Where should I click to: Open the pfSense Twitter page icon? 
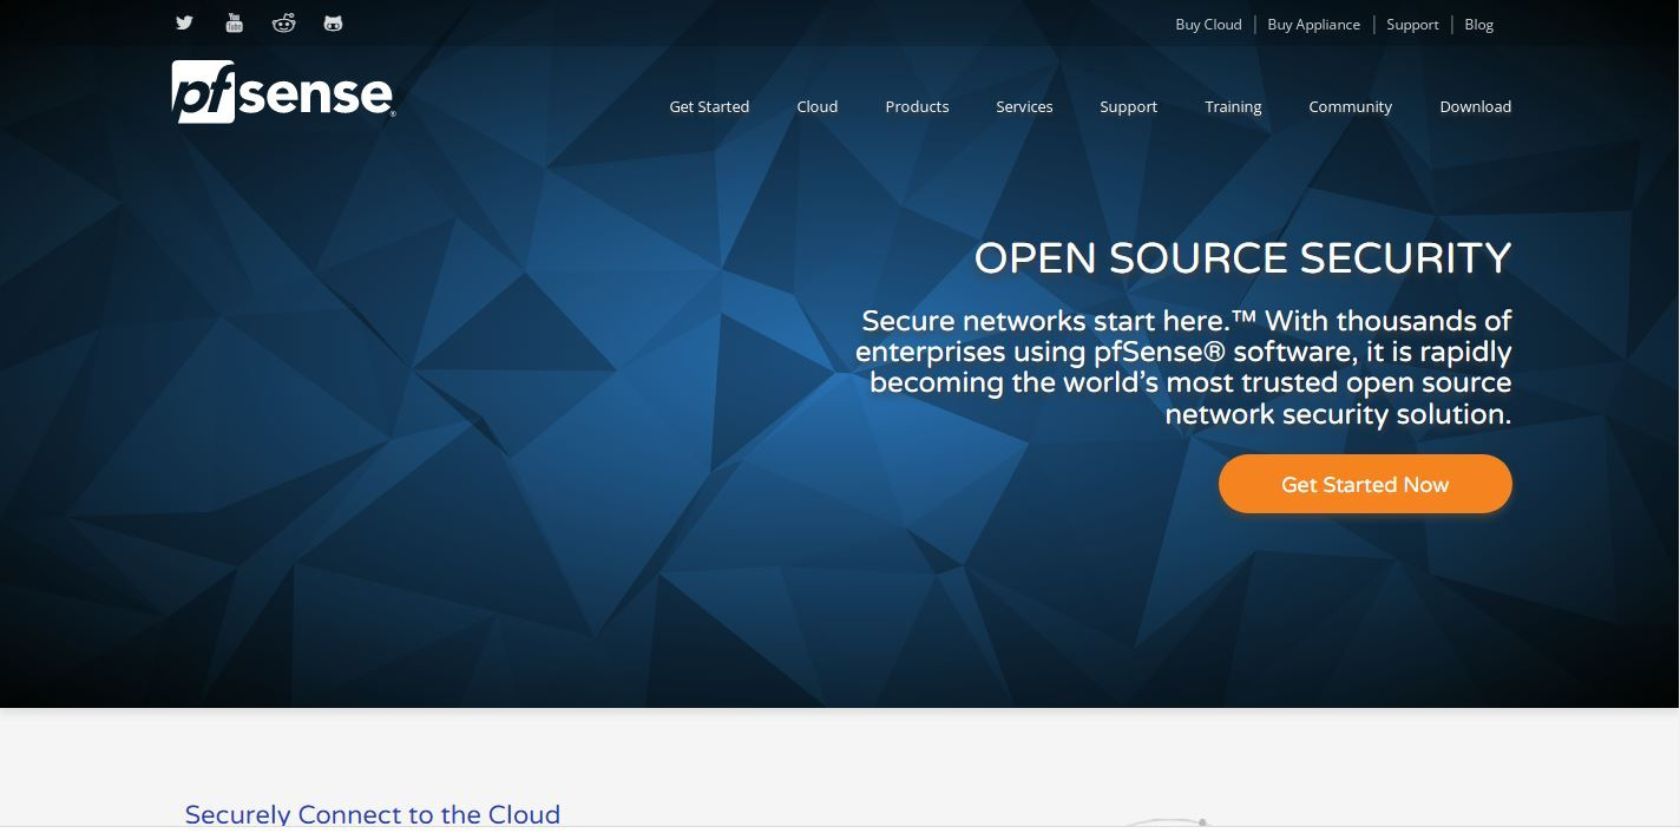[184, 23]
